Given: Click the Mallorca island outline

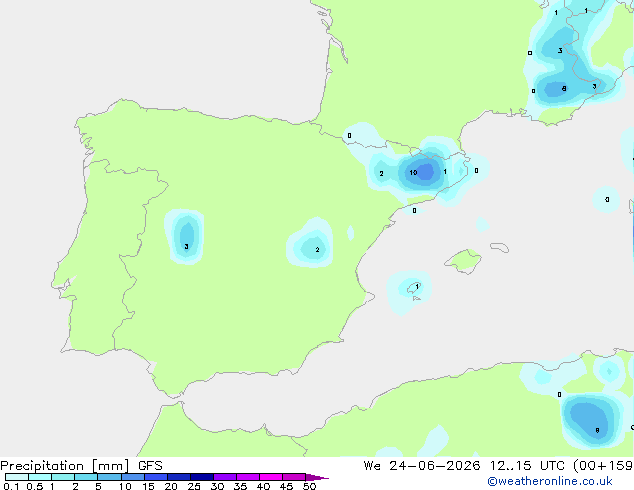Looking at the screenshot, I should pyautogui.click(x=463, y=262).
